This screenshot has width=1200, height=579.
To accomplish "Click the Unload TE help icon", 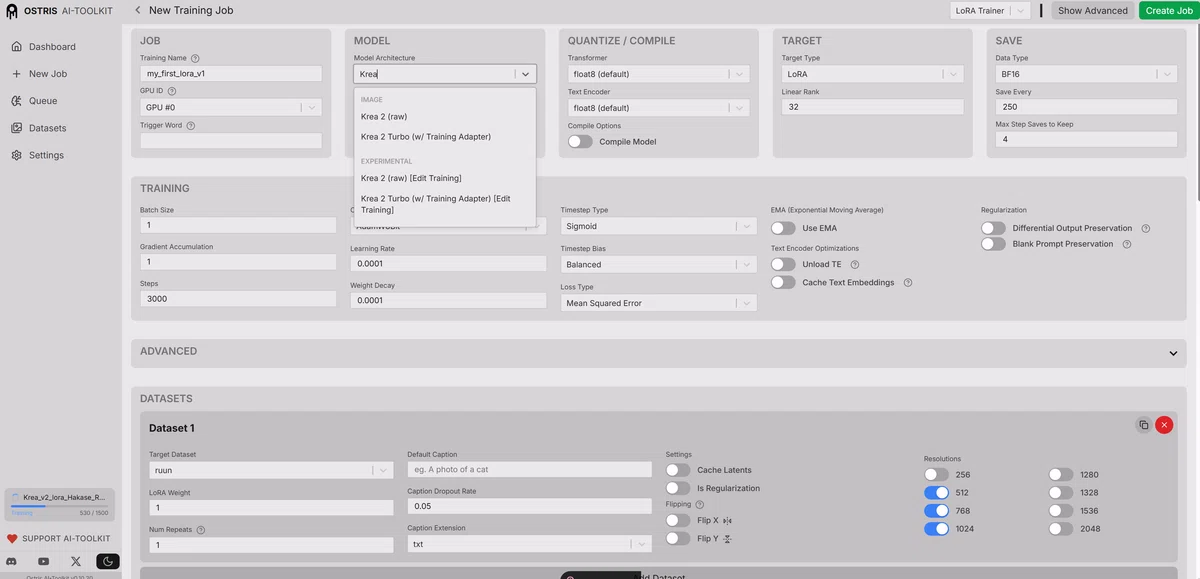I will coord(855,264).
